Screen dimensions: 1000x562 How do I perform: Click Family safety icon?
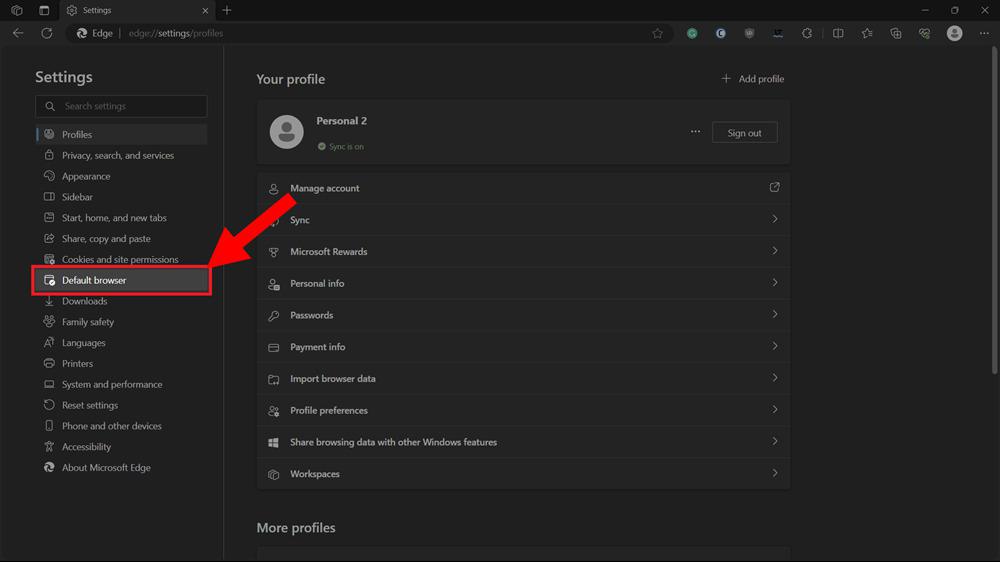click(x=49, y=322)
